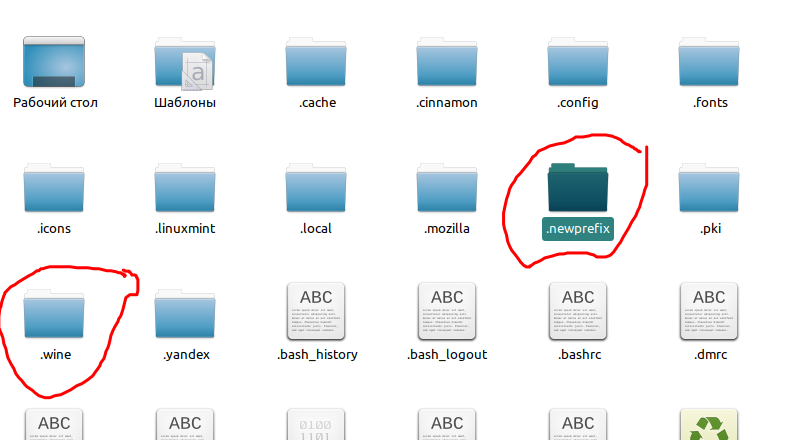Click the '.pki' folder name
The height and width of the screenshot is (440, 791).
710,229
